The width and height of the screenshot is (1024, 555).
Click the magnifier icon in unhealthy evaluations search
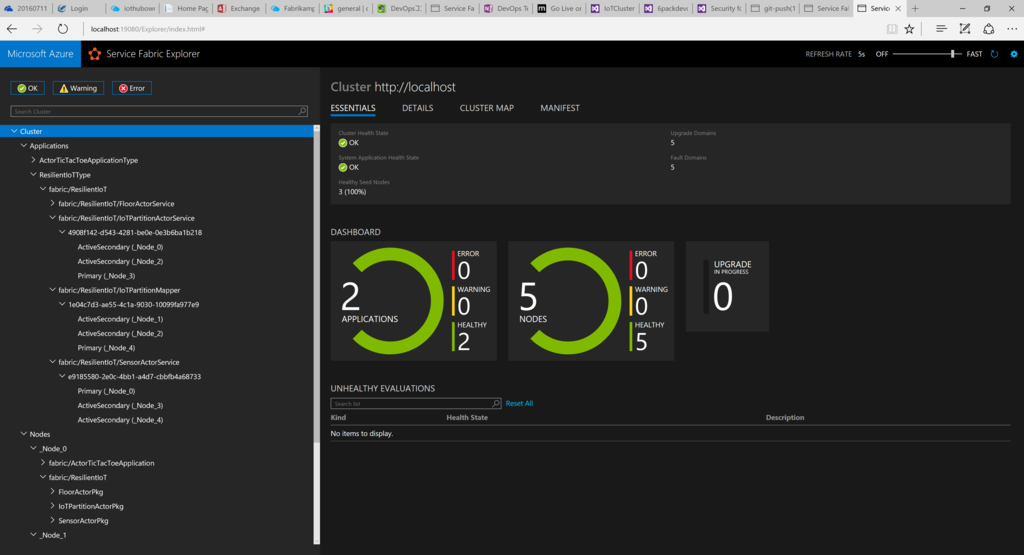point(496,404)
